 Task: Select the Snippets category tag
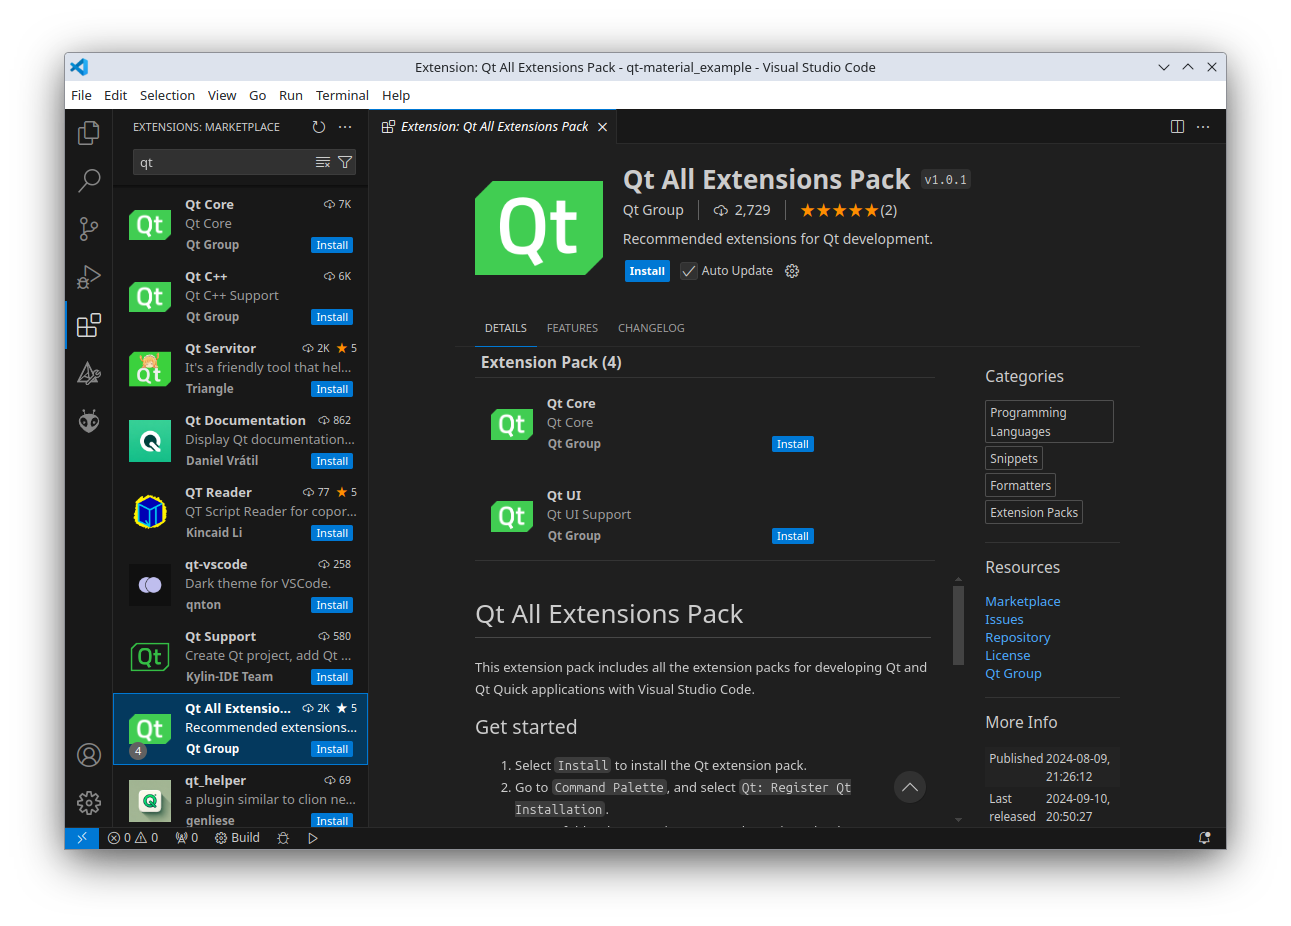point(1014,458)
